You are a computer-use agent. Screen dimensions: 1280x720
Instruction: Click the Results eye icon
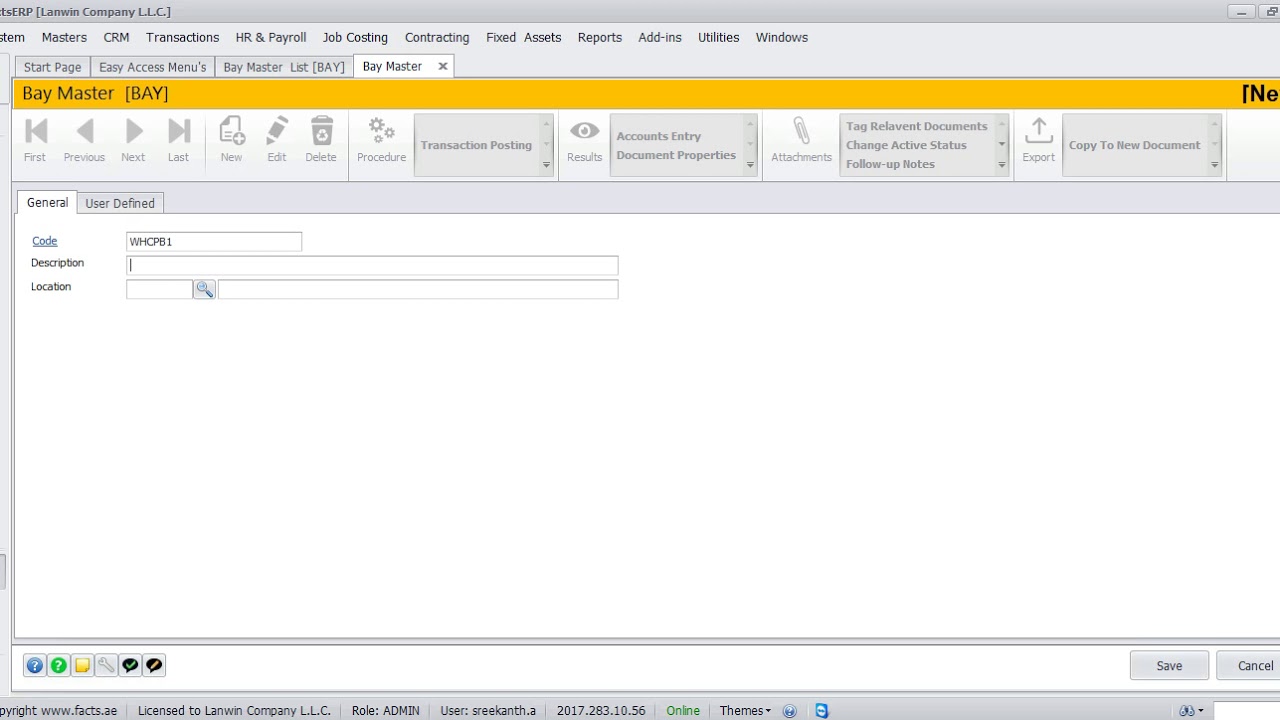[585, 132]
